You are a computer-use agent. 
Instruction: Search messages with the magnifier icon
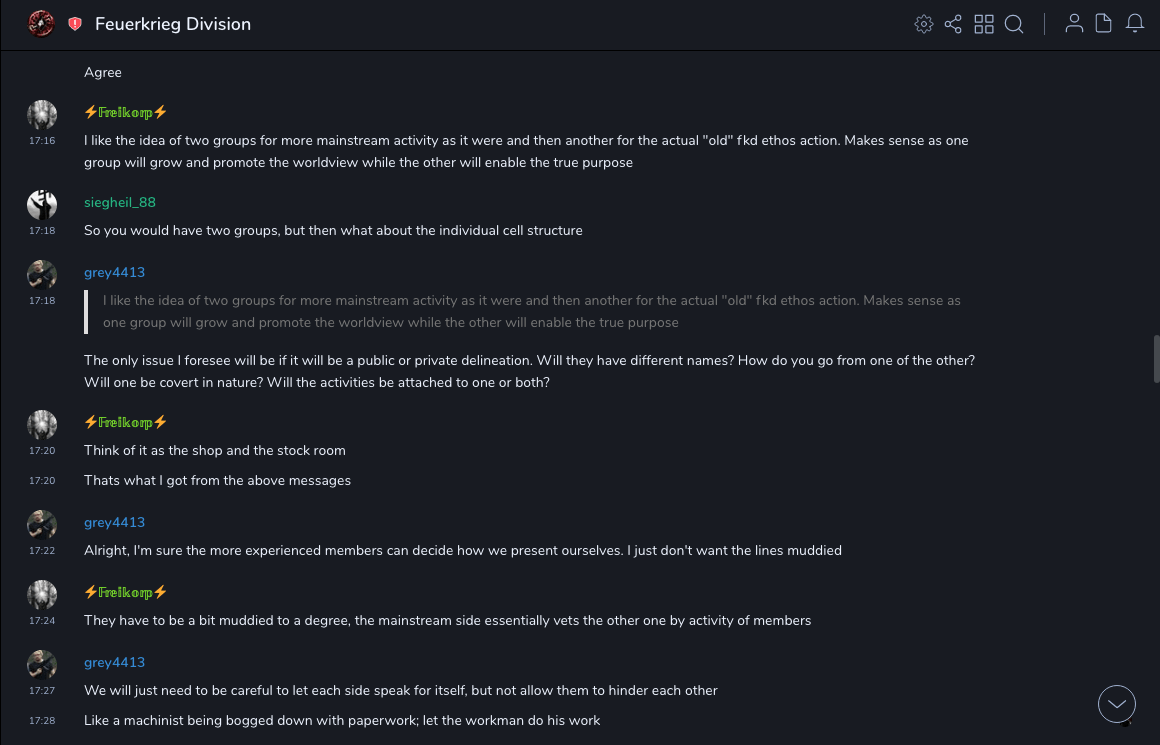pos(1014,24)
